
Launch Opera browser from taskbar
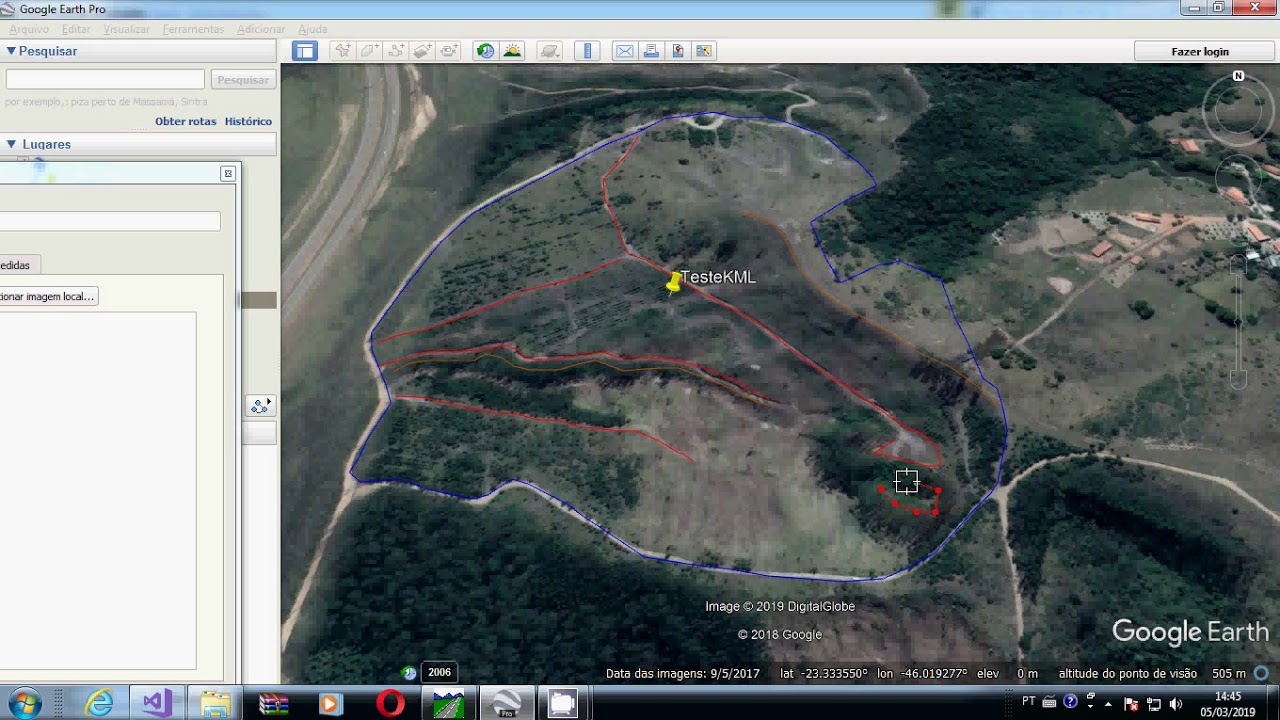pos(390,704)
